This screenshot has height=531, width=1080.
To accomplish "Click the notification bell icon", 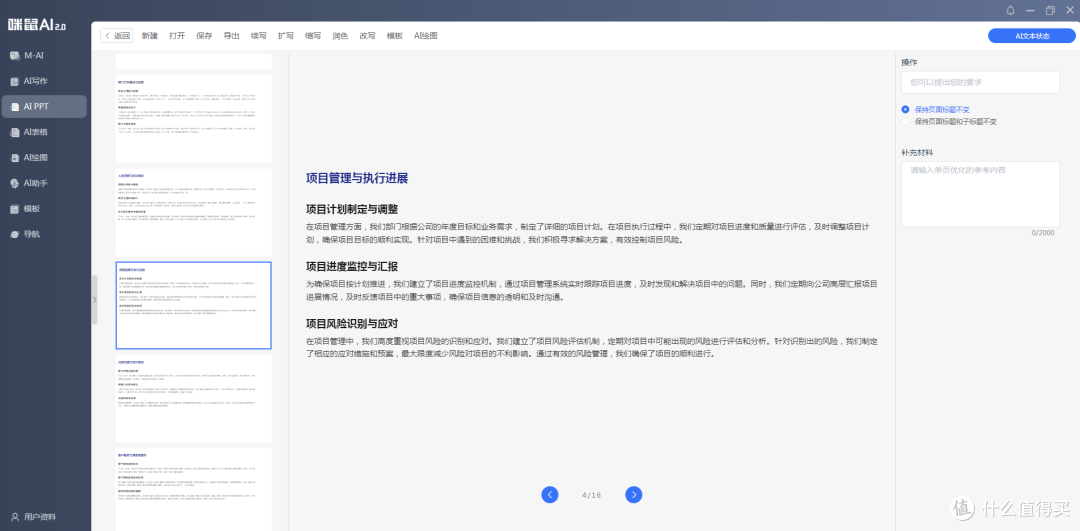I will [1010, 10].
